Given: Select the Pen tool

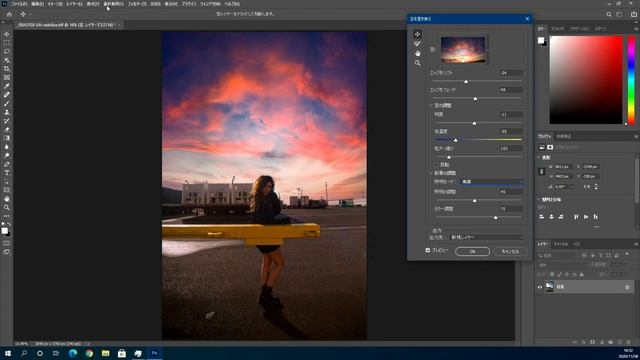Looking at the screenshot, I should [7, 164].
